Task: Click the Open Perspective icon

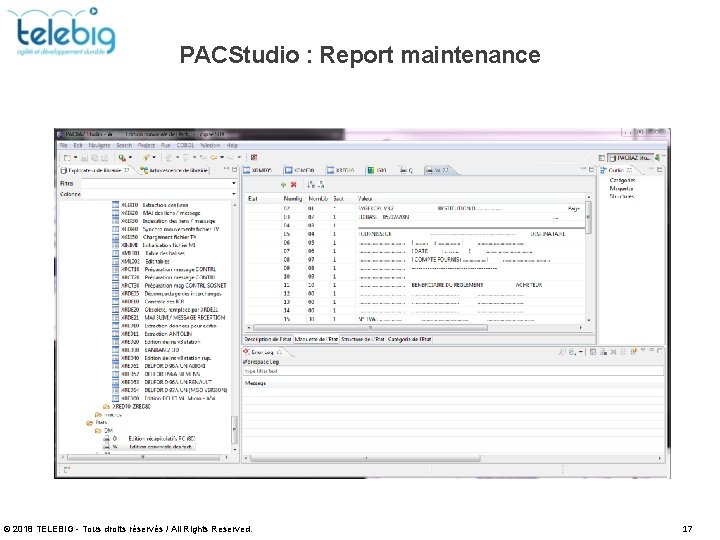Action: point(602,158)
